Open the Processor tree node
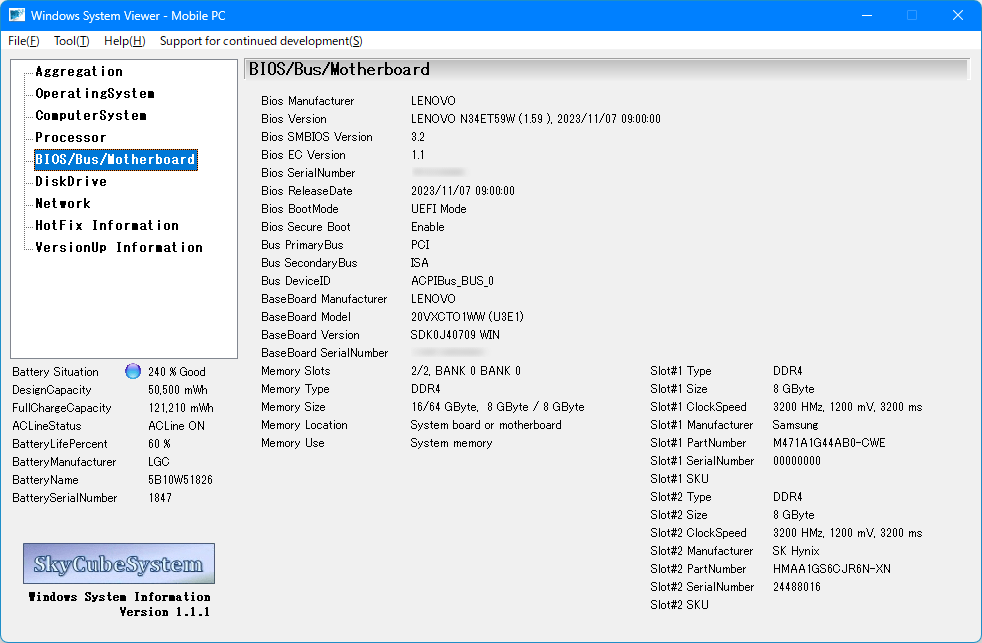This screenshot has width=982, height=643. tap(71, 137)
